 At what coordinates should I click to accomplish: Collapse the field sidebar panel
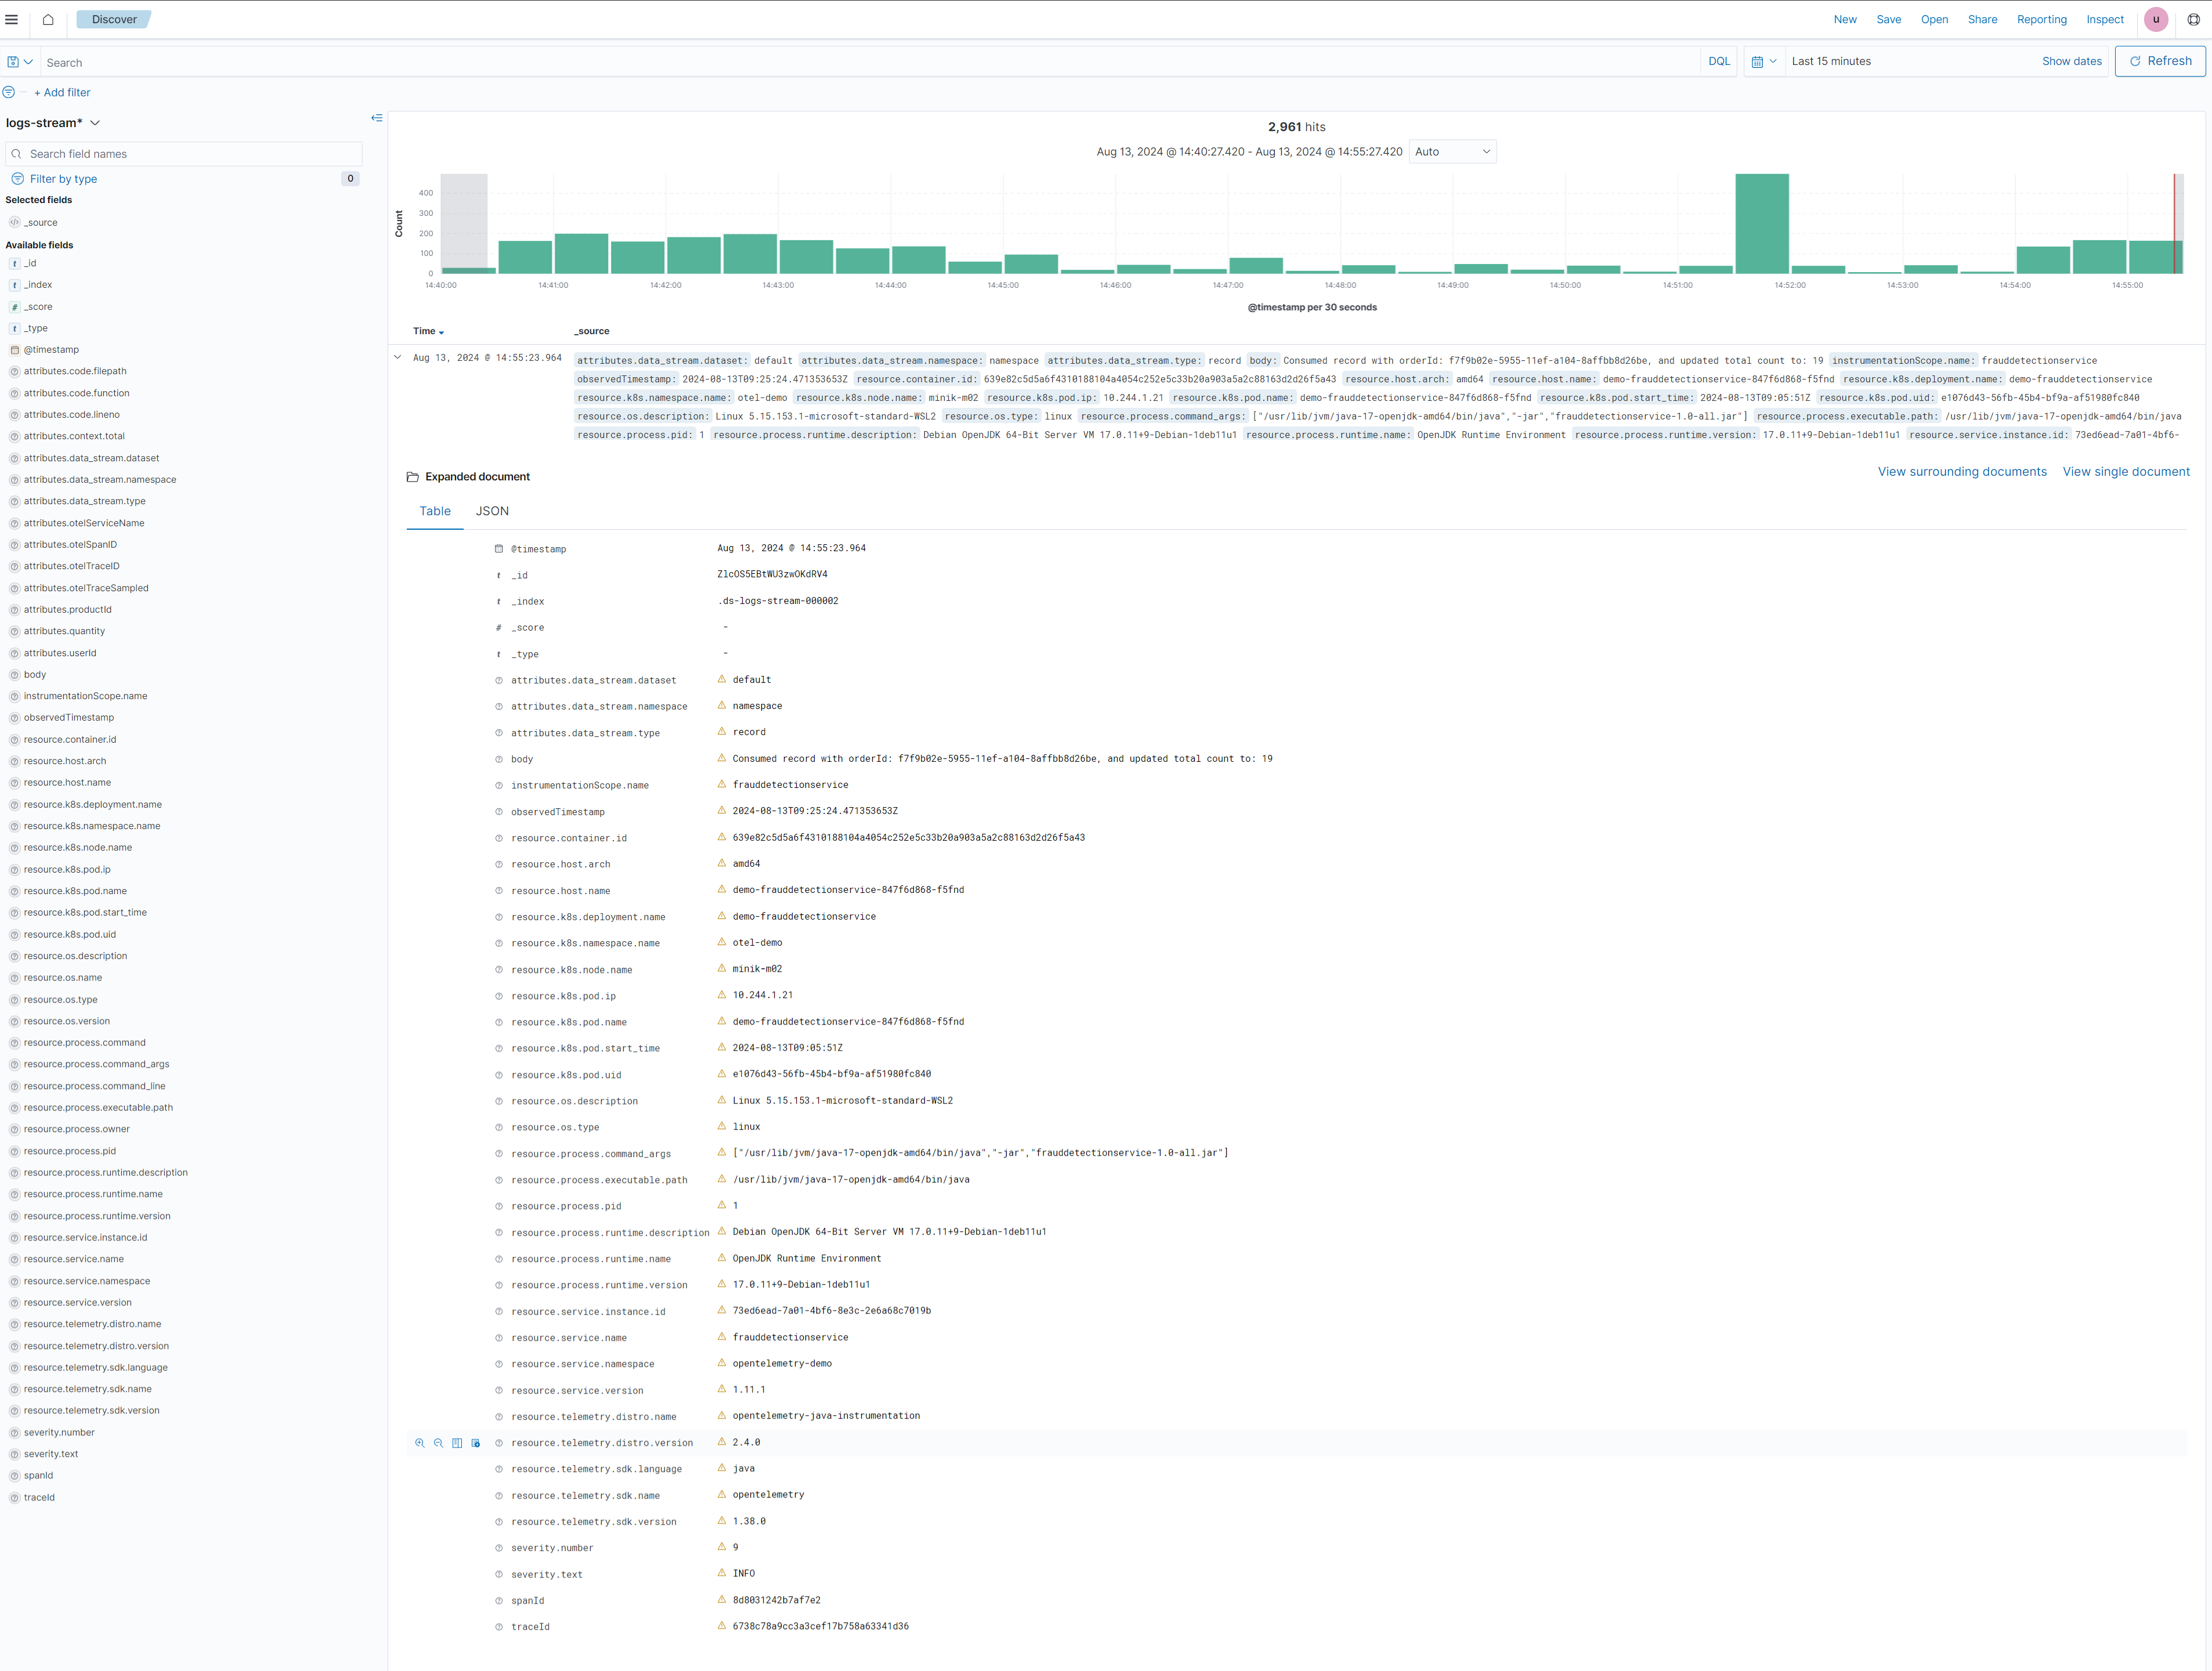[377, 118]
